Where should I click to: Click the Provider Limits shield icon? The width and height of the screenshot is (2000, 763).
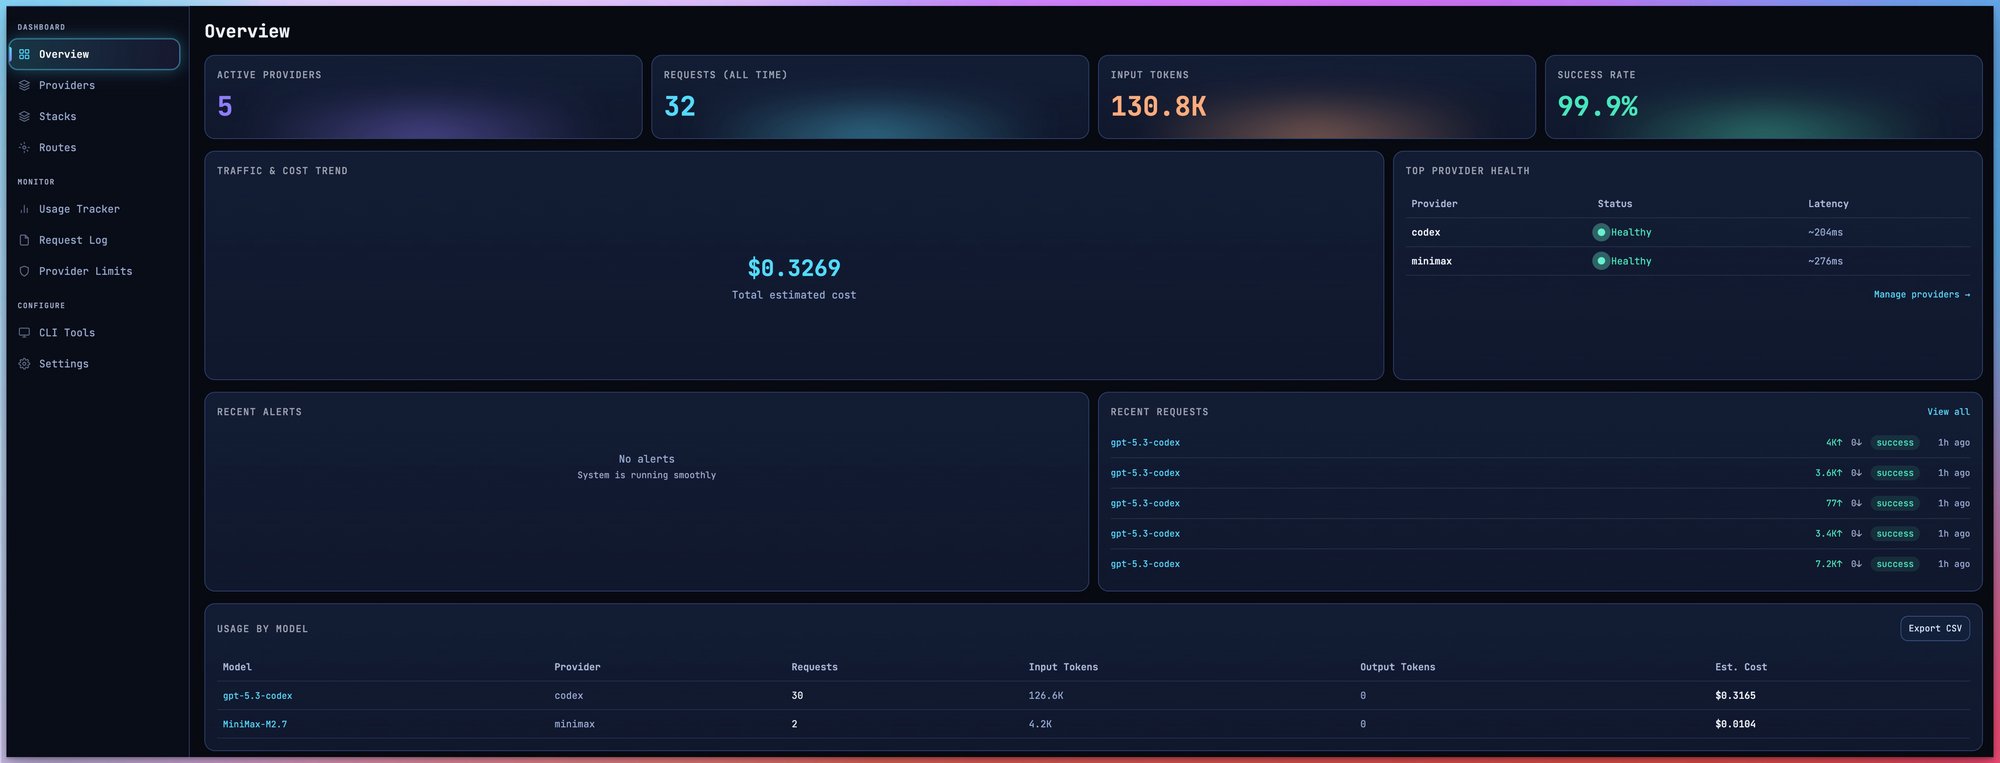pyautogui.click(x=24, y=271)
